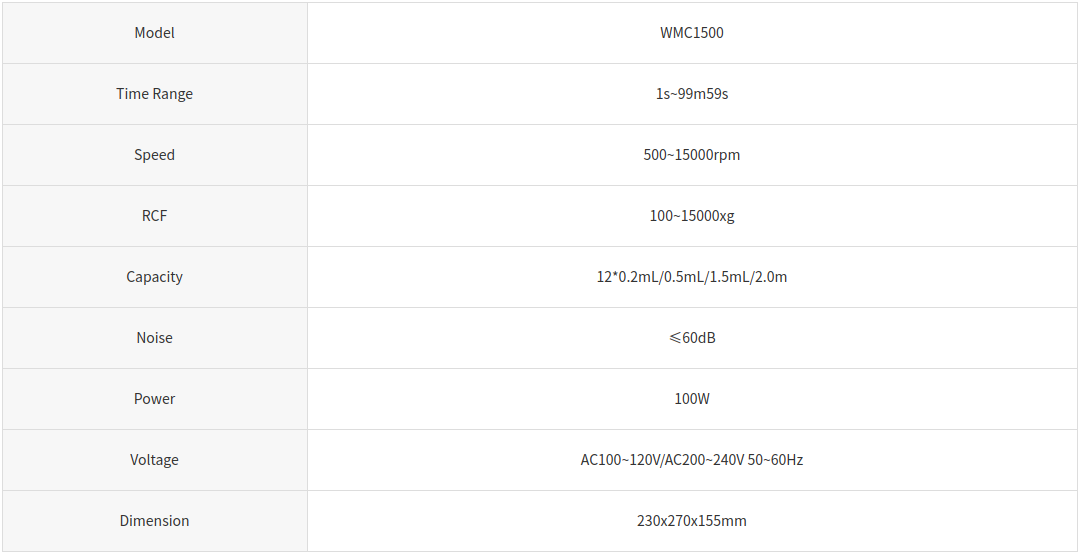Select the 1s~99m59s value
This screenshot has height=556, width=1081.
point(691,94)
